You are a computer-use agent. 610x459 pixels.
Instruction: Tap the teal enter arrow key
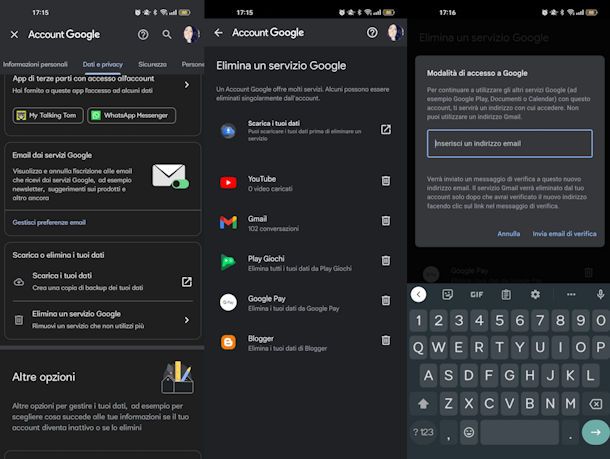[x=595, y=432]
